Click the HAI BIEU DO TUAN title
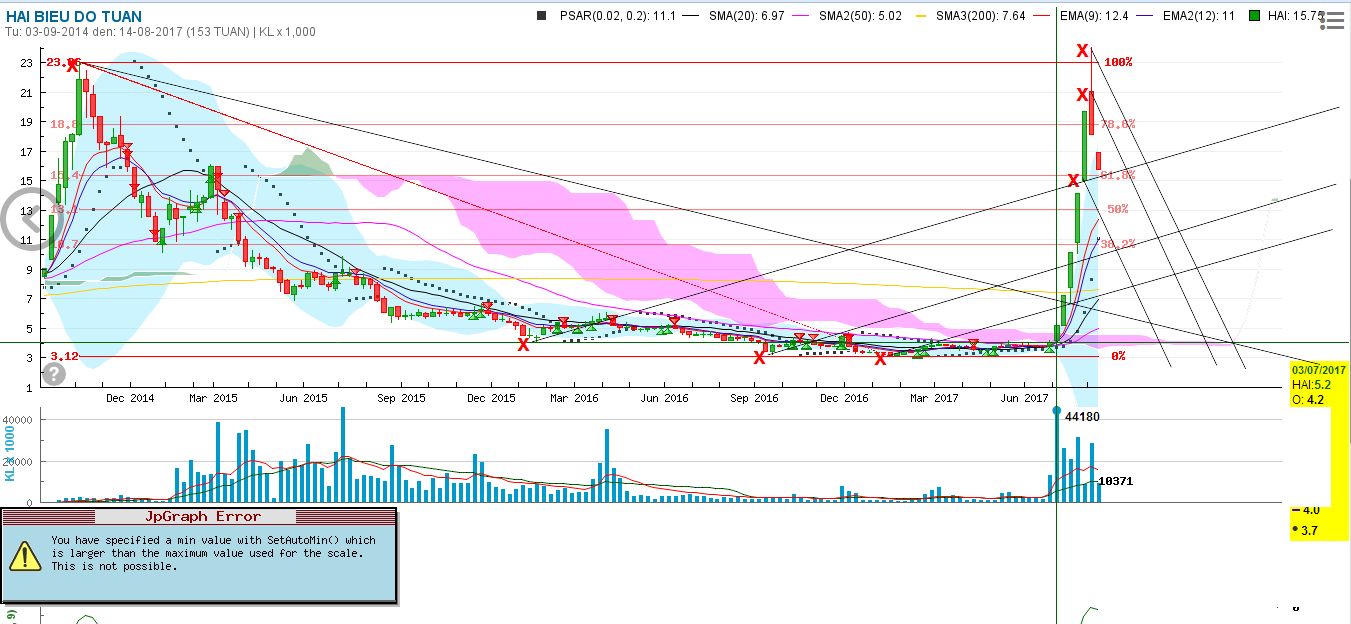 pos(74,16)
